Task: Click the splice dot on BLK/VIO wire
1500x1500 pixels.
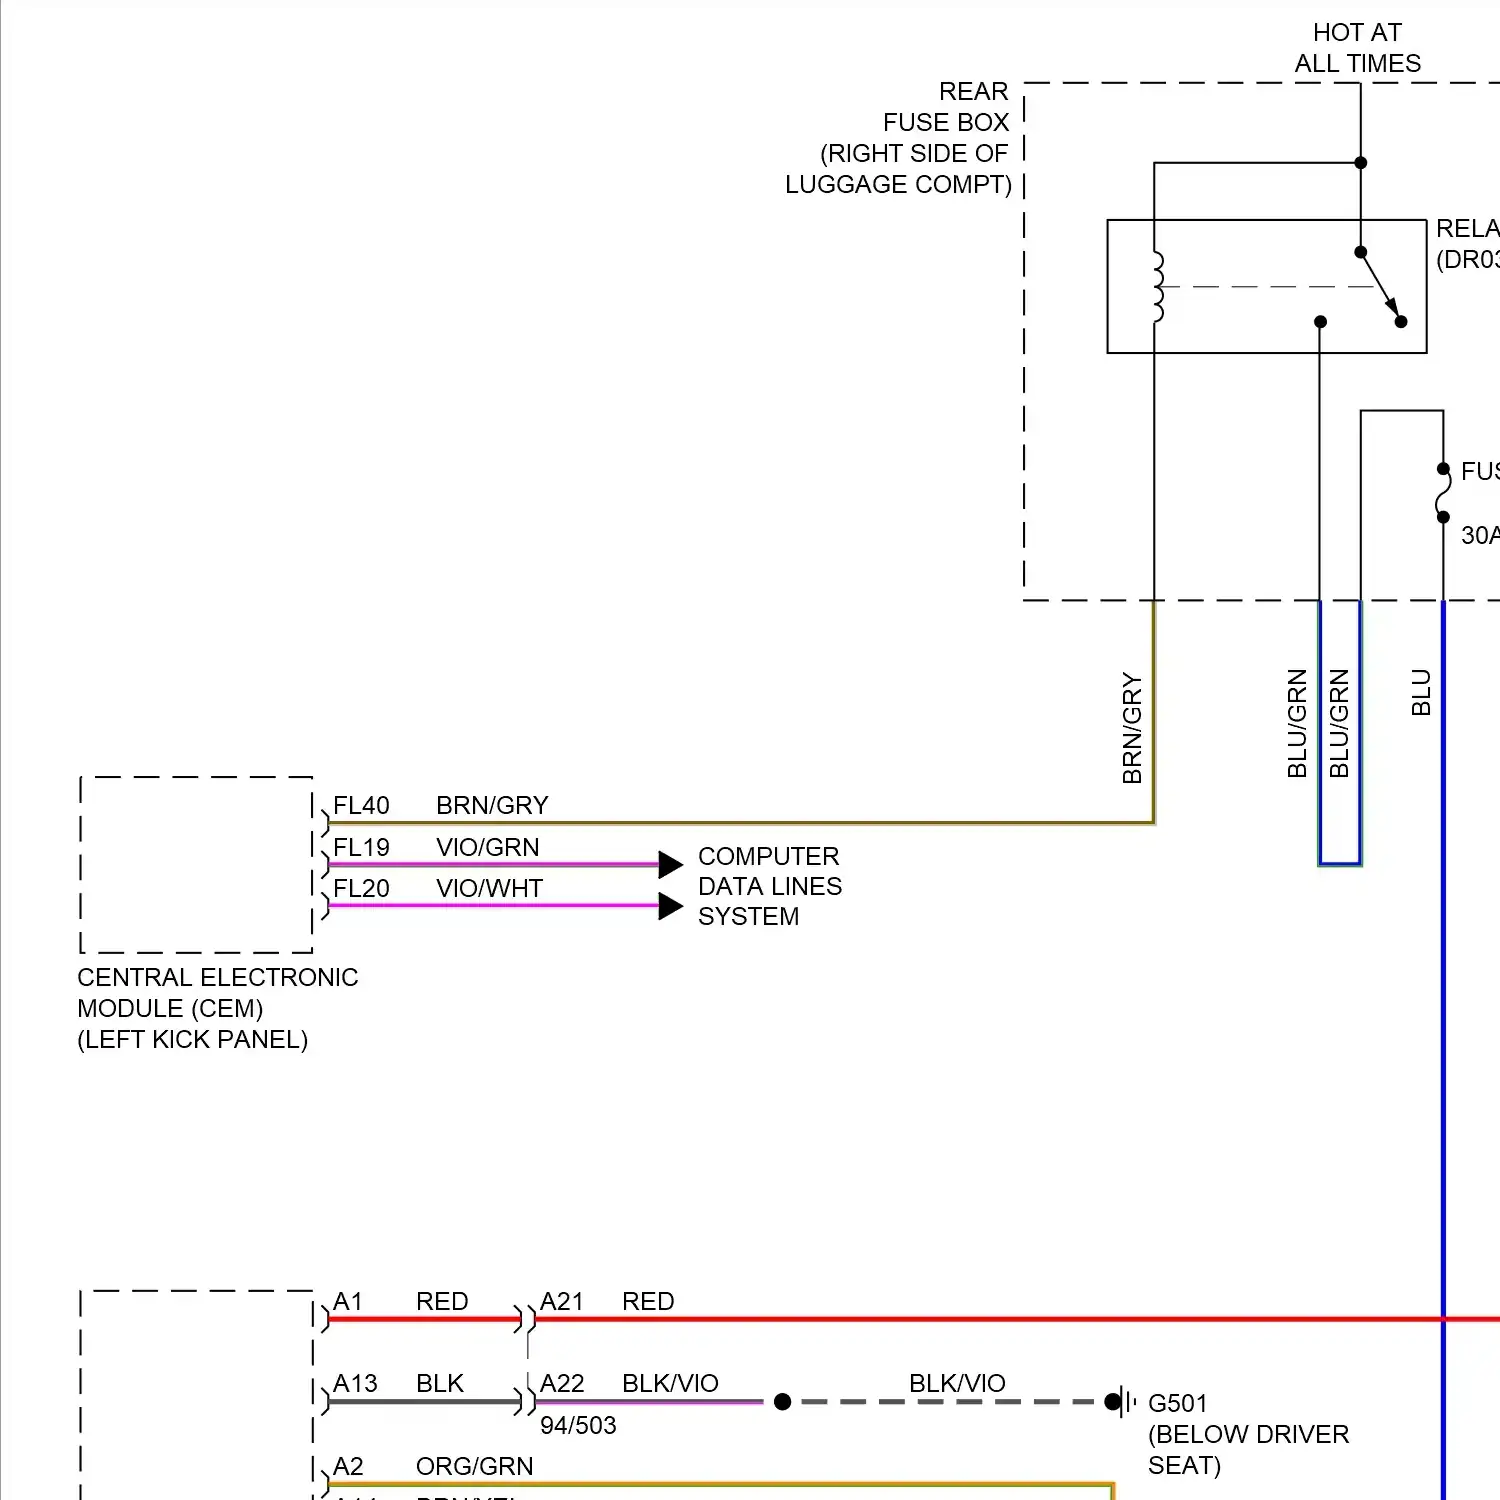Action: pos(783,1402)
